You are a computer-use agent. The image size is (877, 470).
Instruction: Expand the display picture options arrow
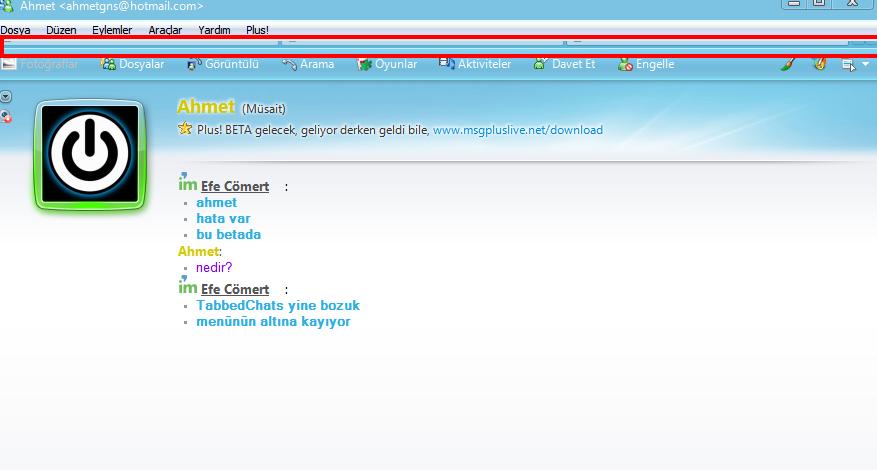point(6,97)
